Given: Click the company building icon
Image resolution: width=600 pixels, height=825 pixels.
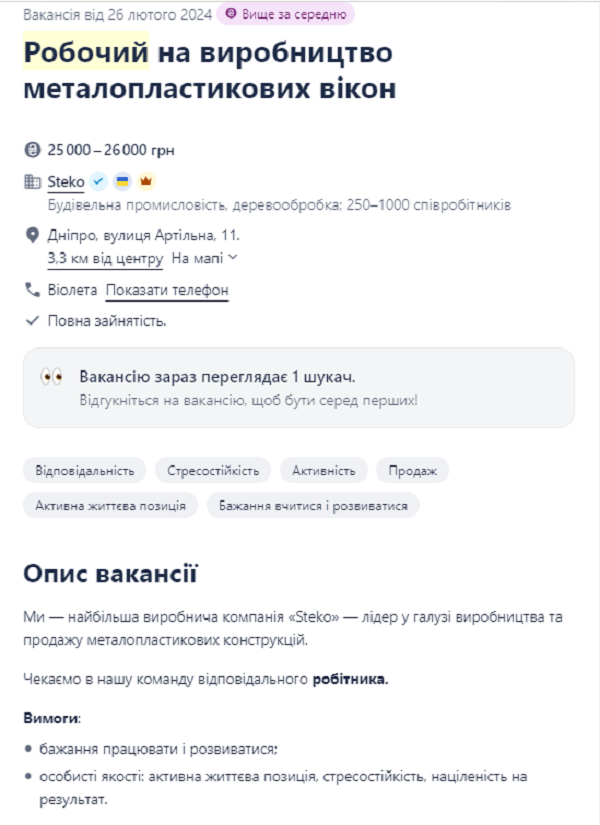Looking at the screenshot, I should coord(32,182).
